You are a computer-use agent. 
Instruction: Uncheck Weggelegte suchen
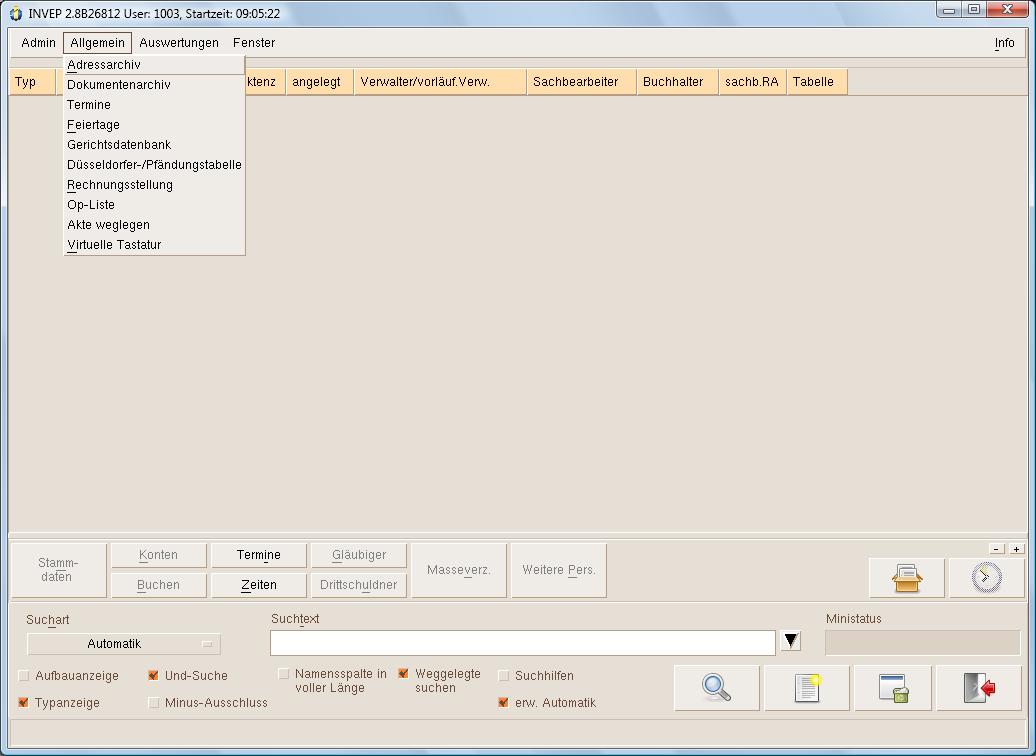click(x=403, y=674)
